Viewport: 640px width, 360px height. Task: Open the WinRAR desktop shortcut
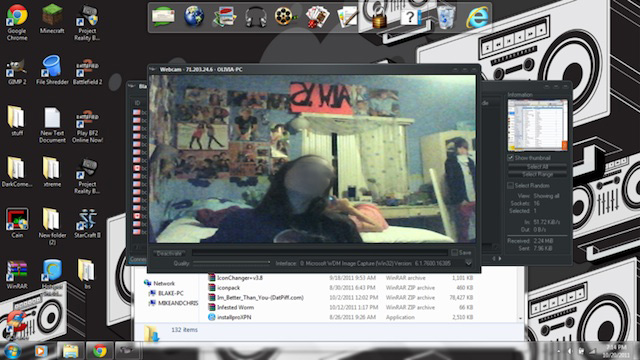[17, 274]
